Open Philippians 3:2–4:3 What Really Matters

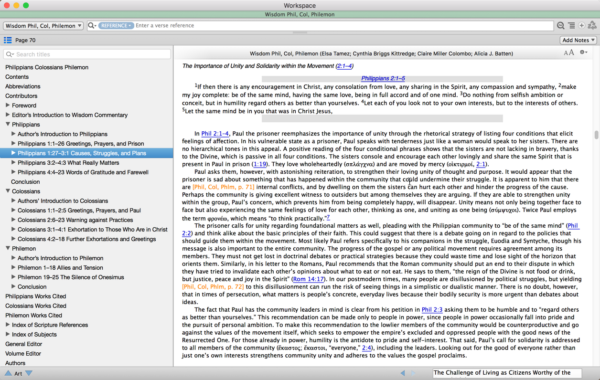pos(68,163)
